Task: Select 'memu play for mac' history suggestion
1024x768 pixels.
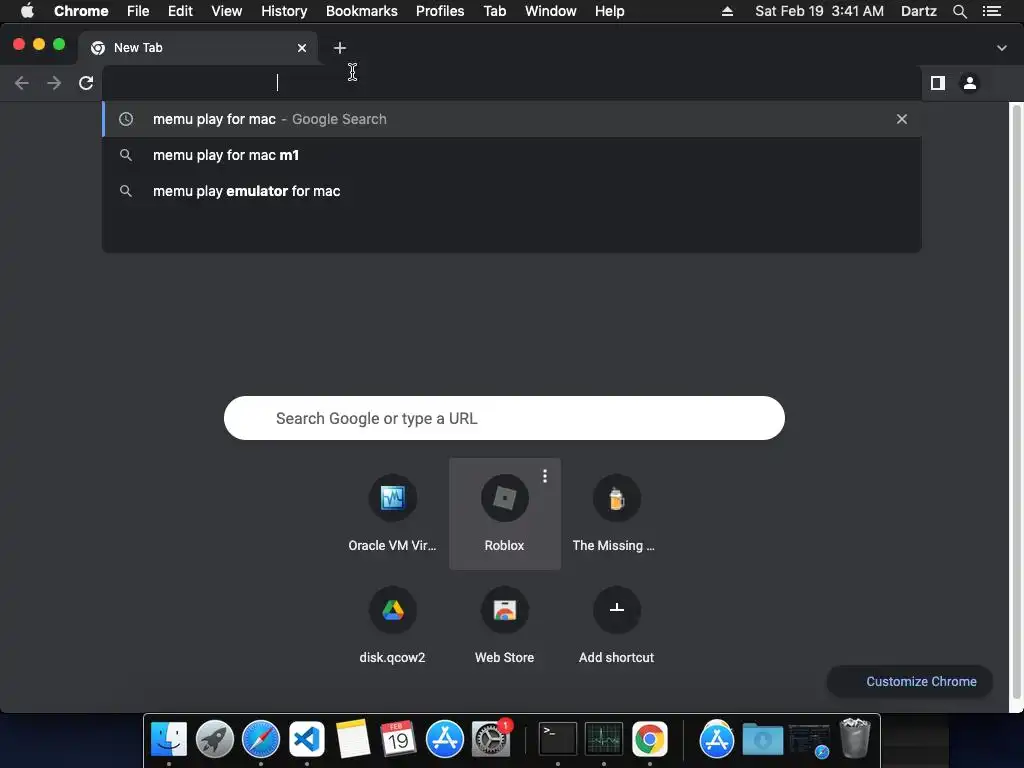Action: [x=512, y=119]
